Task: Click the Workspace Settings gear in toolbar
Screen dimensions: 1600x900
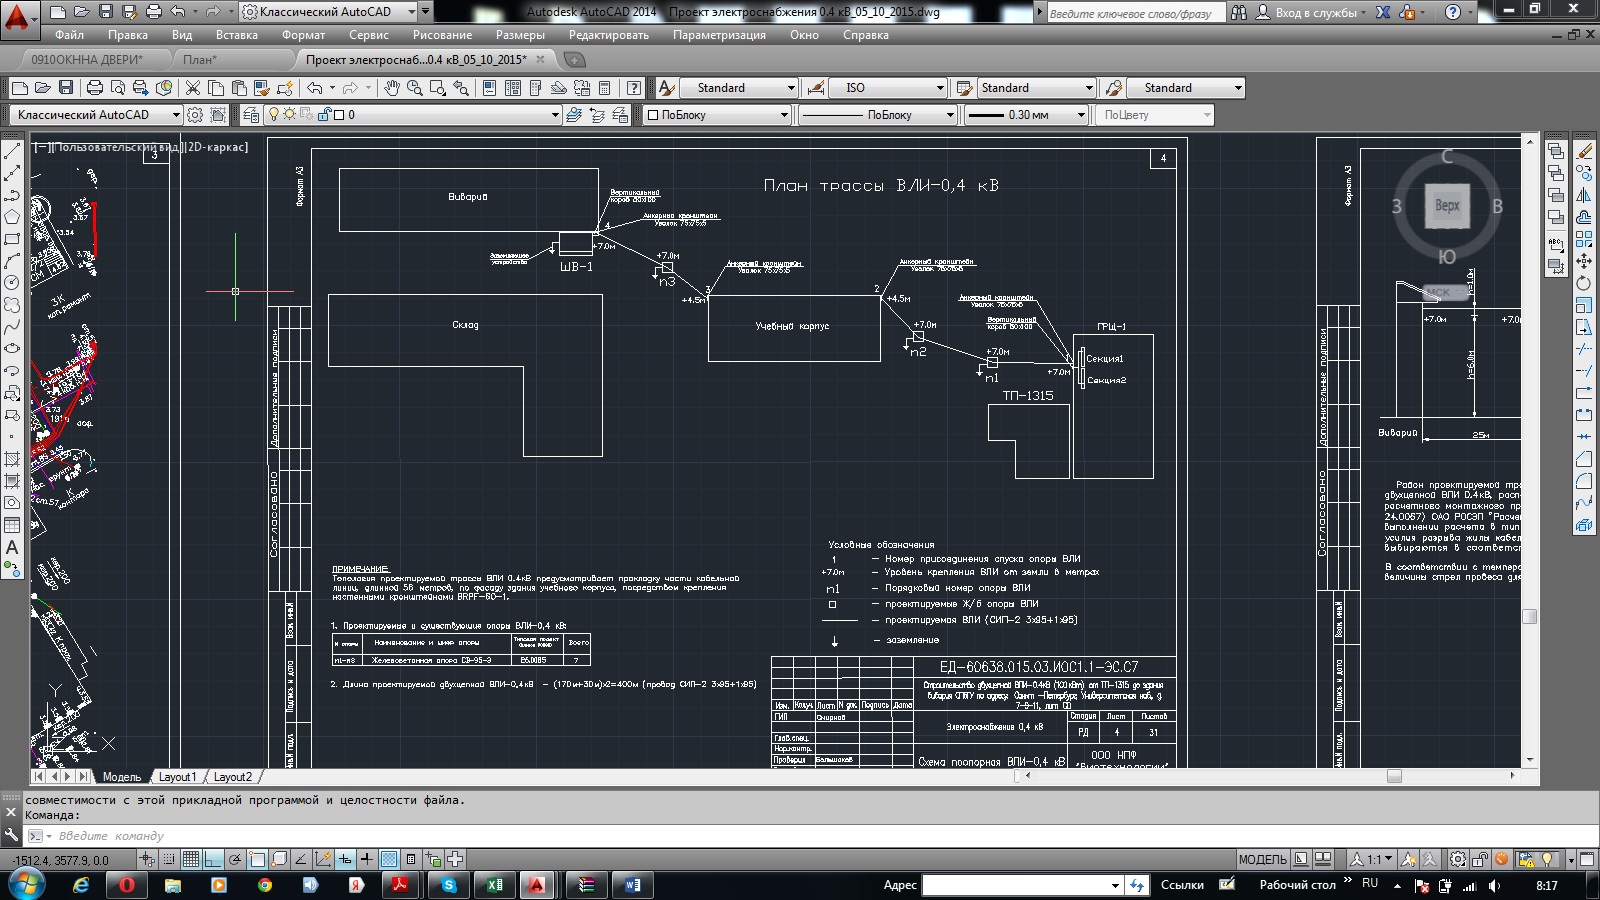Action: pyautogui.click(x=195, y=115)
